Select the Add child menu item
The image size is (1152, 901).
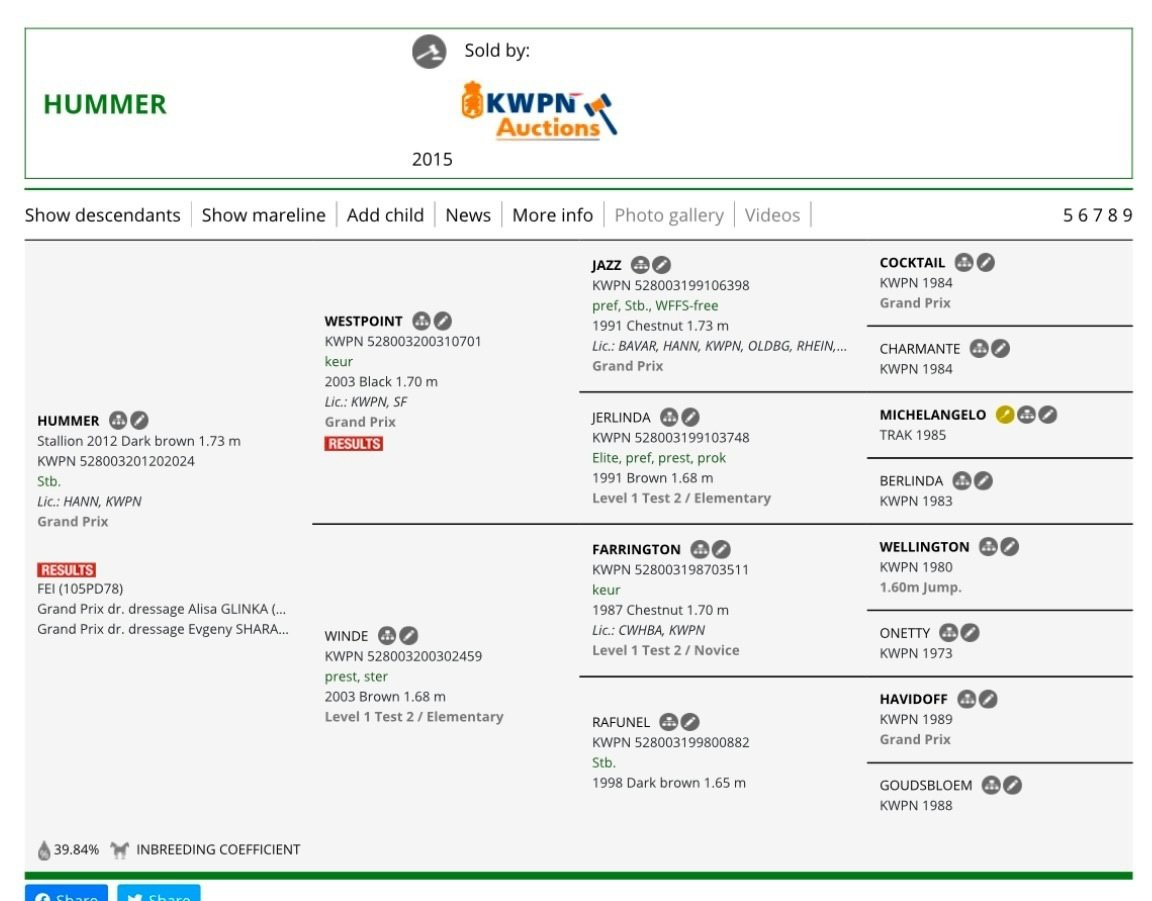click(x=385, y=215)
